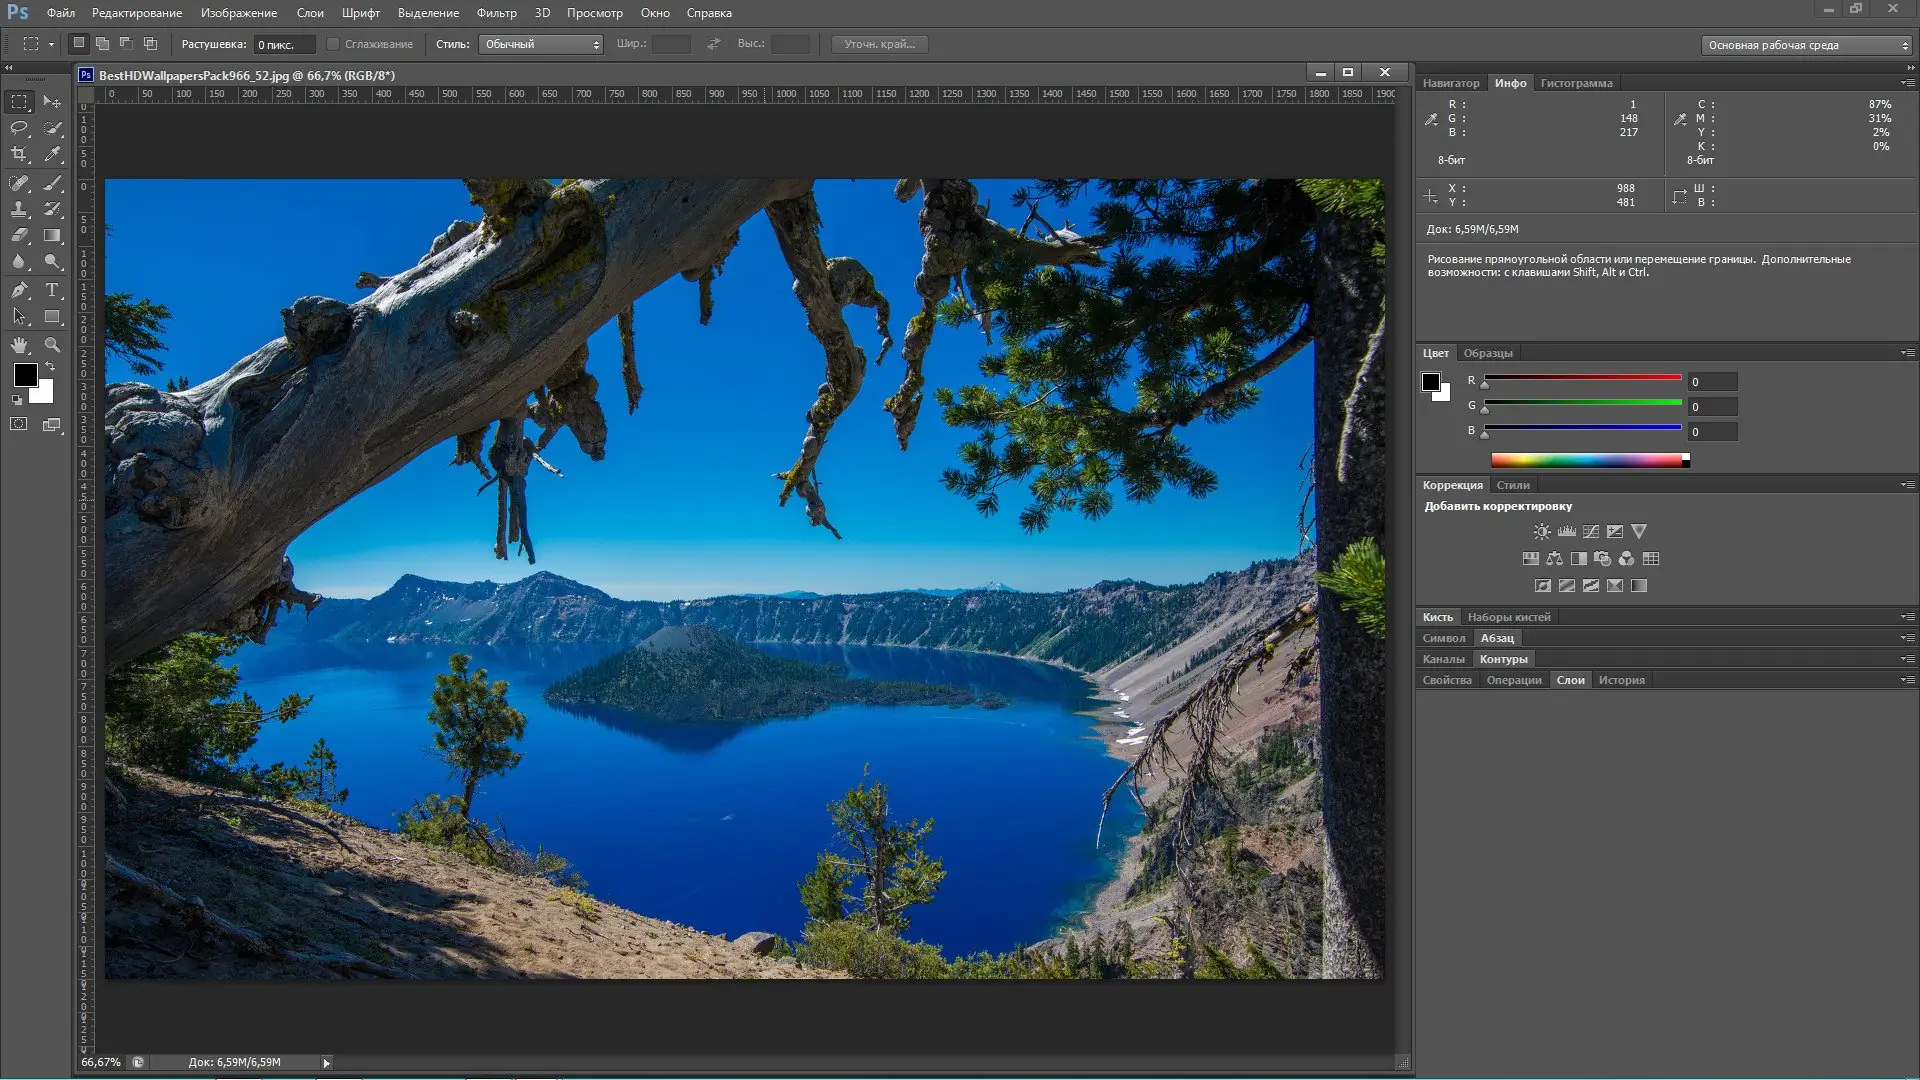
Task: Swap foreground and background colors
Action: (50, 367)
